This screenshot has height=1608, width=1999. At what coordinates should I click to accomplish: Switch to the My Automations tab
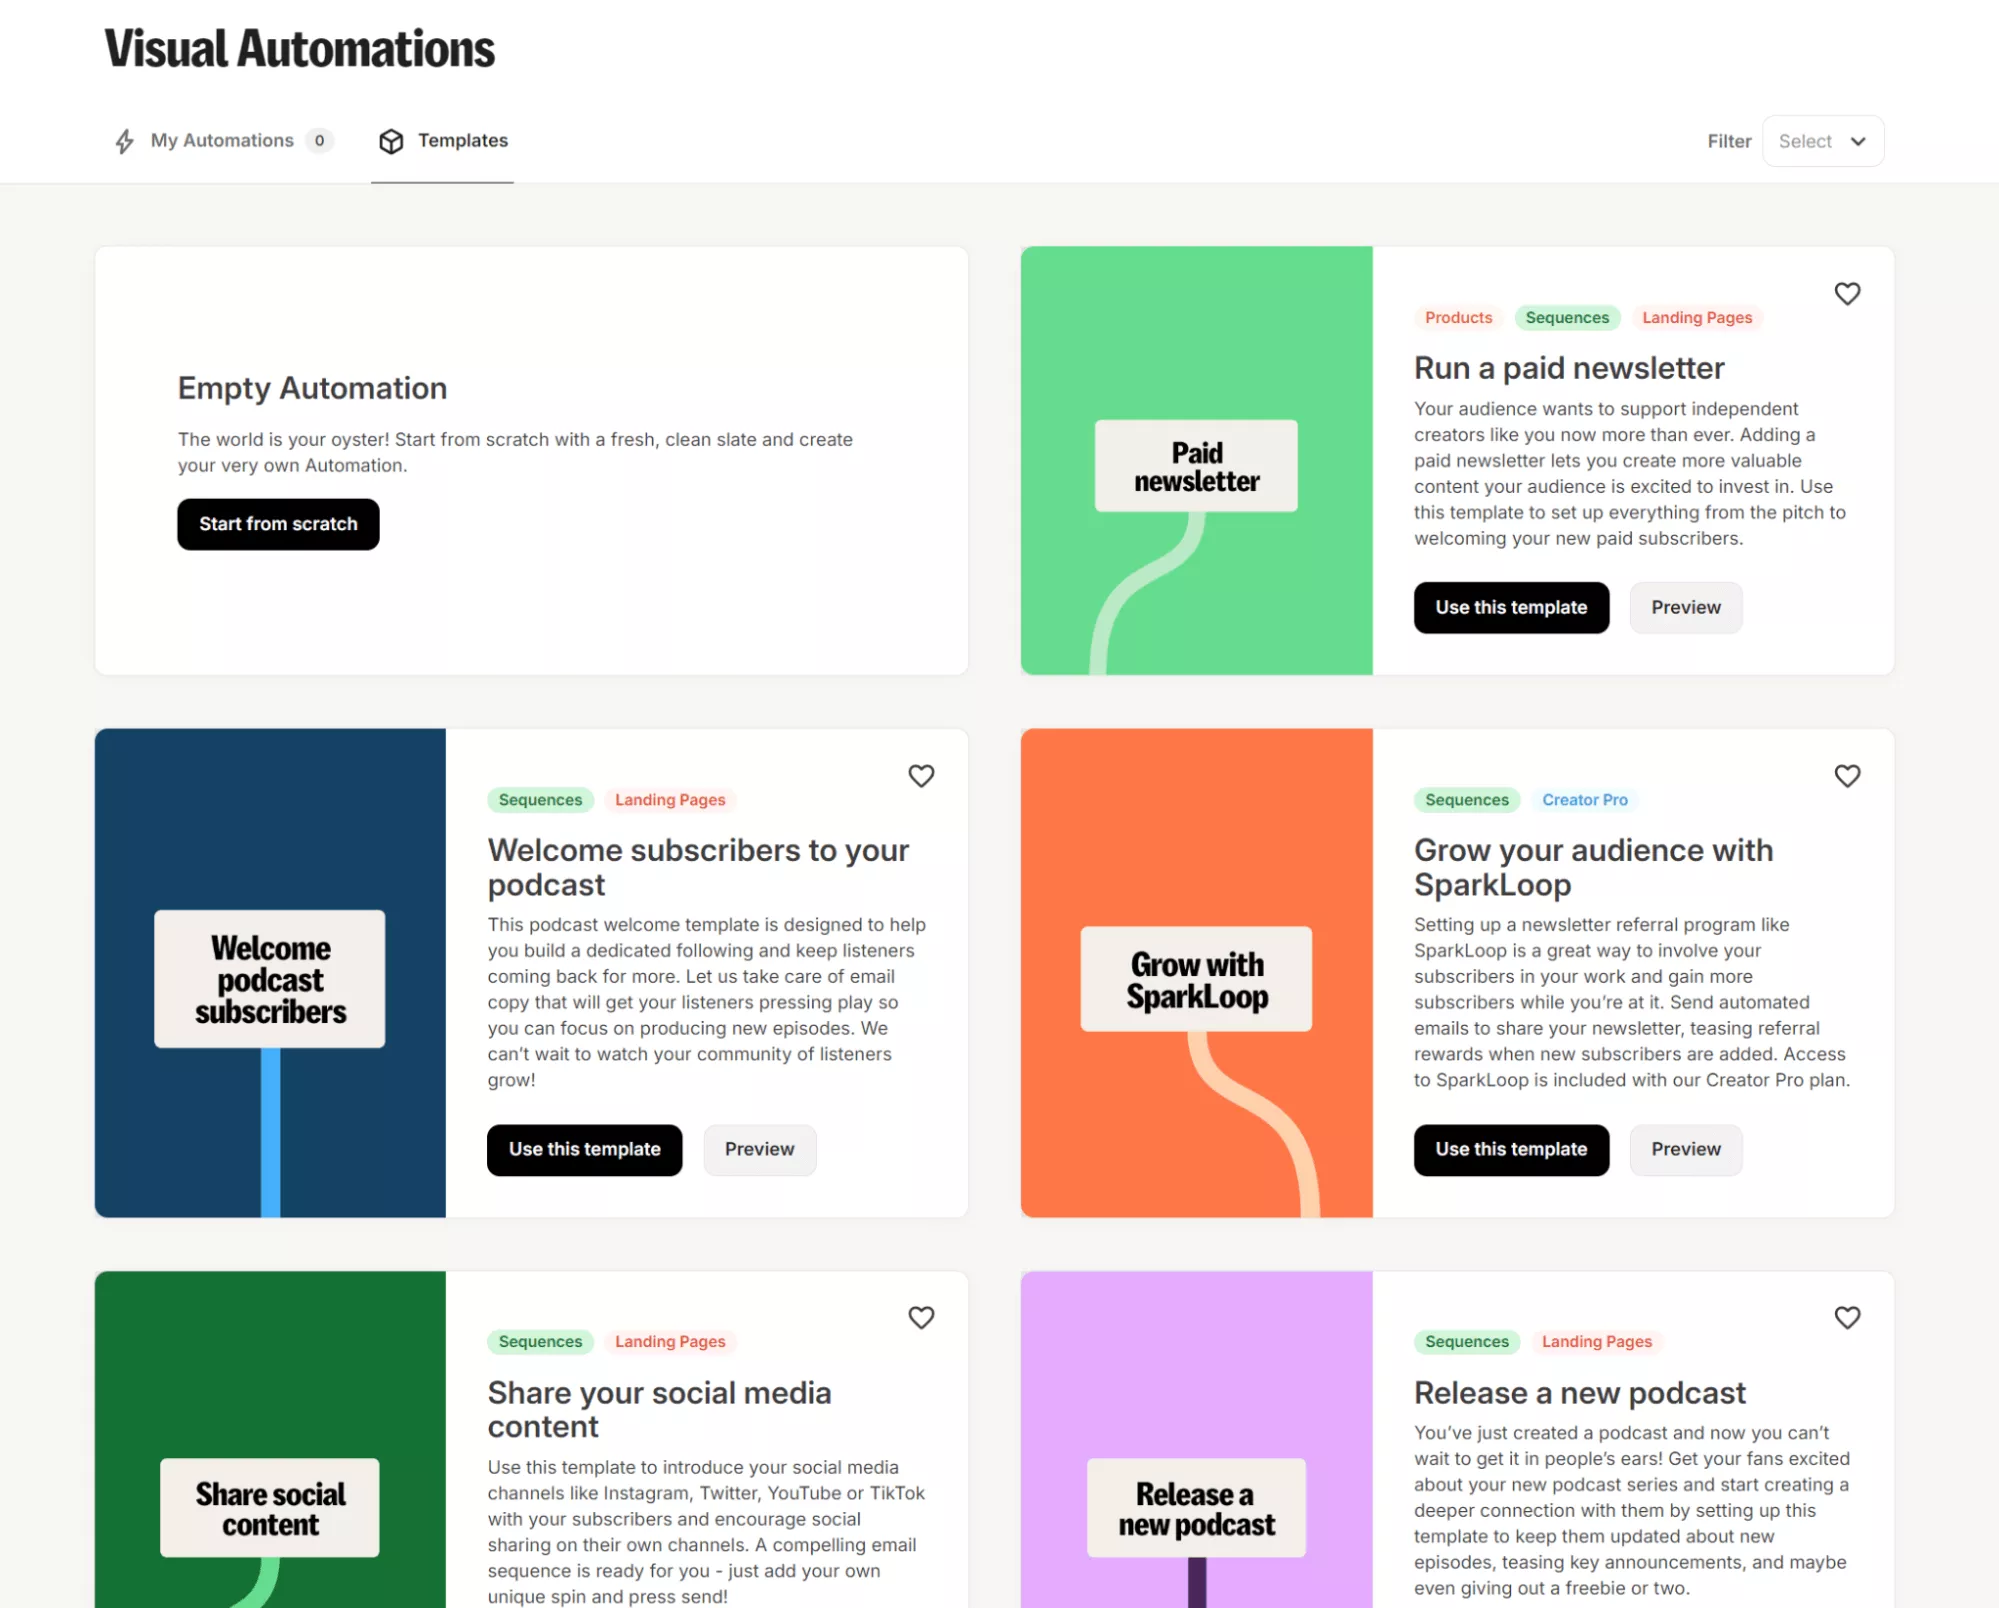click(x=222, y=141)
